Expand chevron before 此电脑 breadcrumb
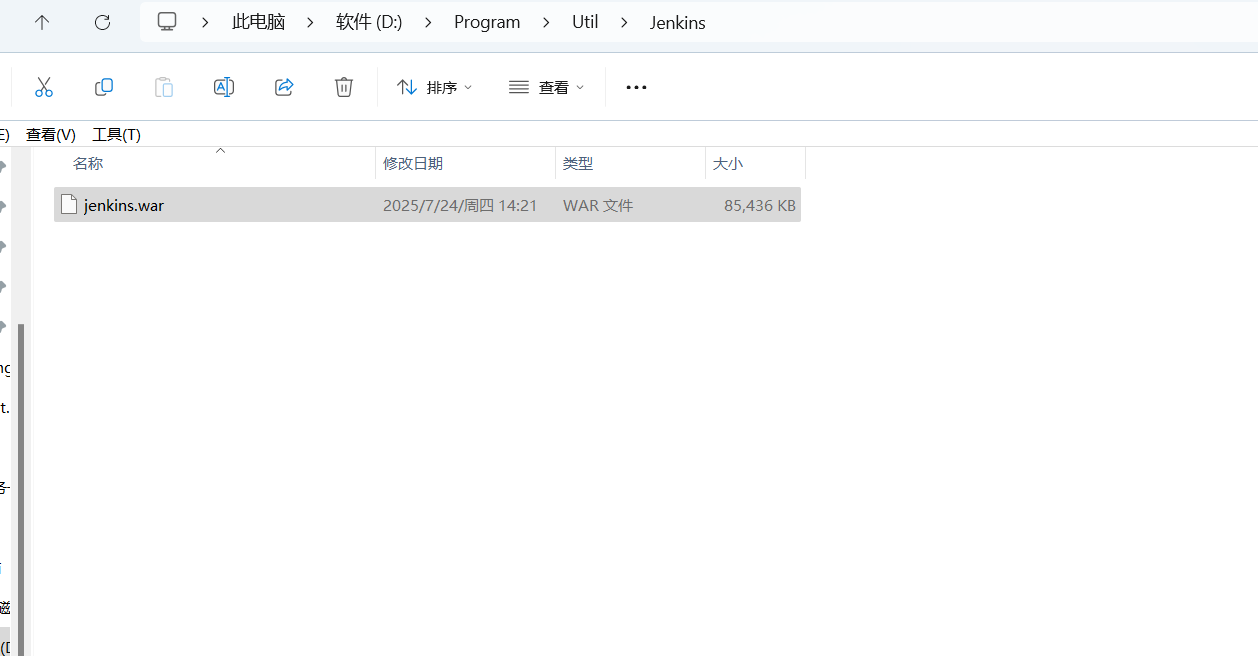The width and height of the screenshot is (1258, 656). point(206,22)
